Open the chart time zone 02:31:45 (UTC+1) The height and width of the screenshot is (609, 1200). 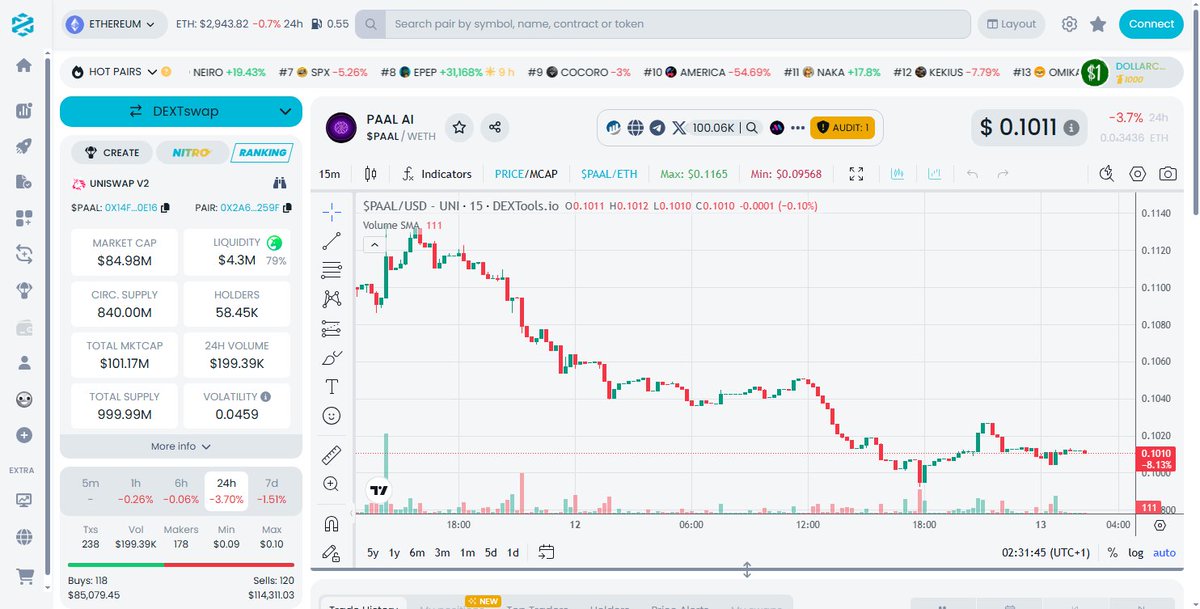pos(1047,552)
